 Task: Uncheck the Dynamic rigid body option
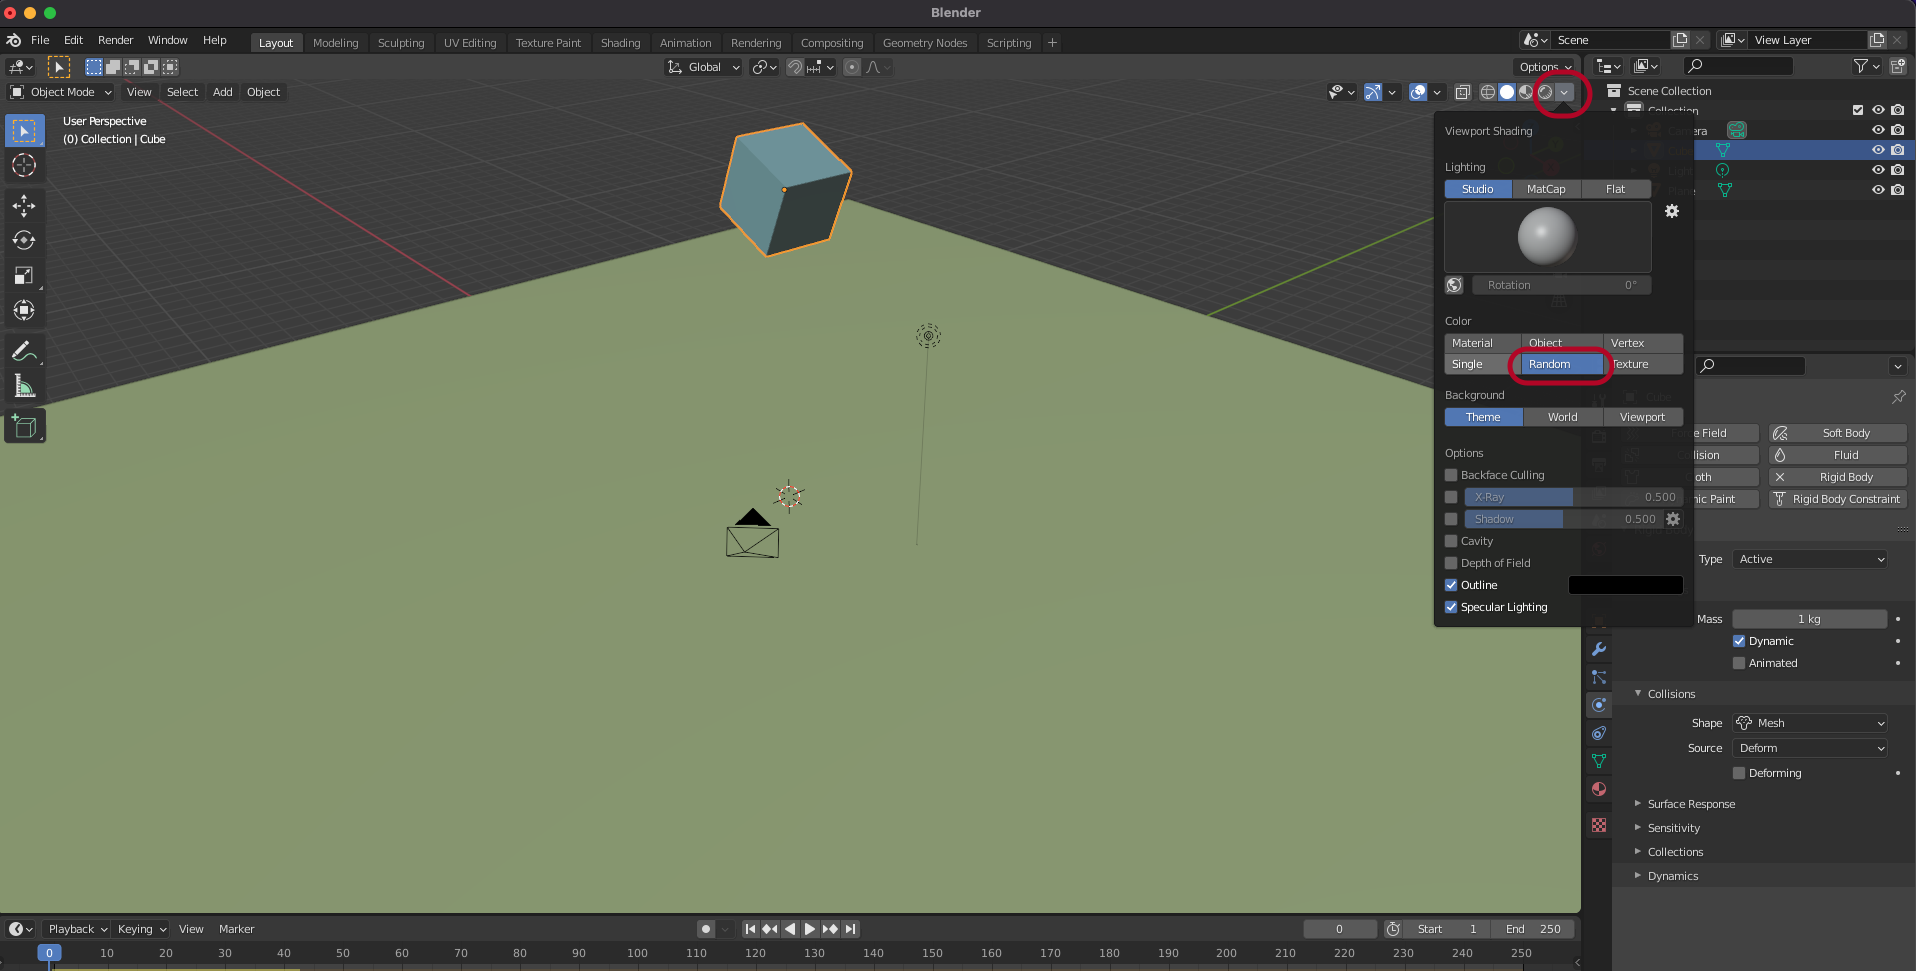1739,641
